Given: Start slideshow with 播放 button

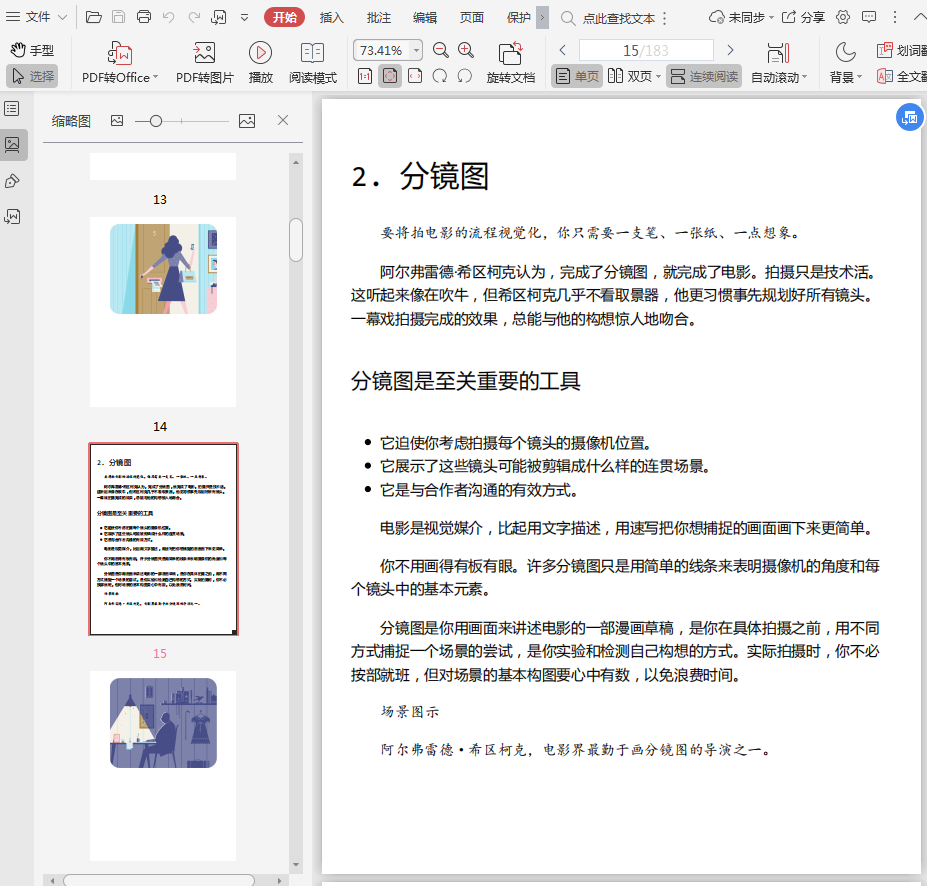Looking at the screenshot, I should tap(260, 53).
